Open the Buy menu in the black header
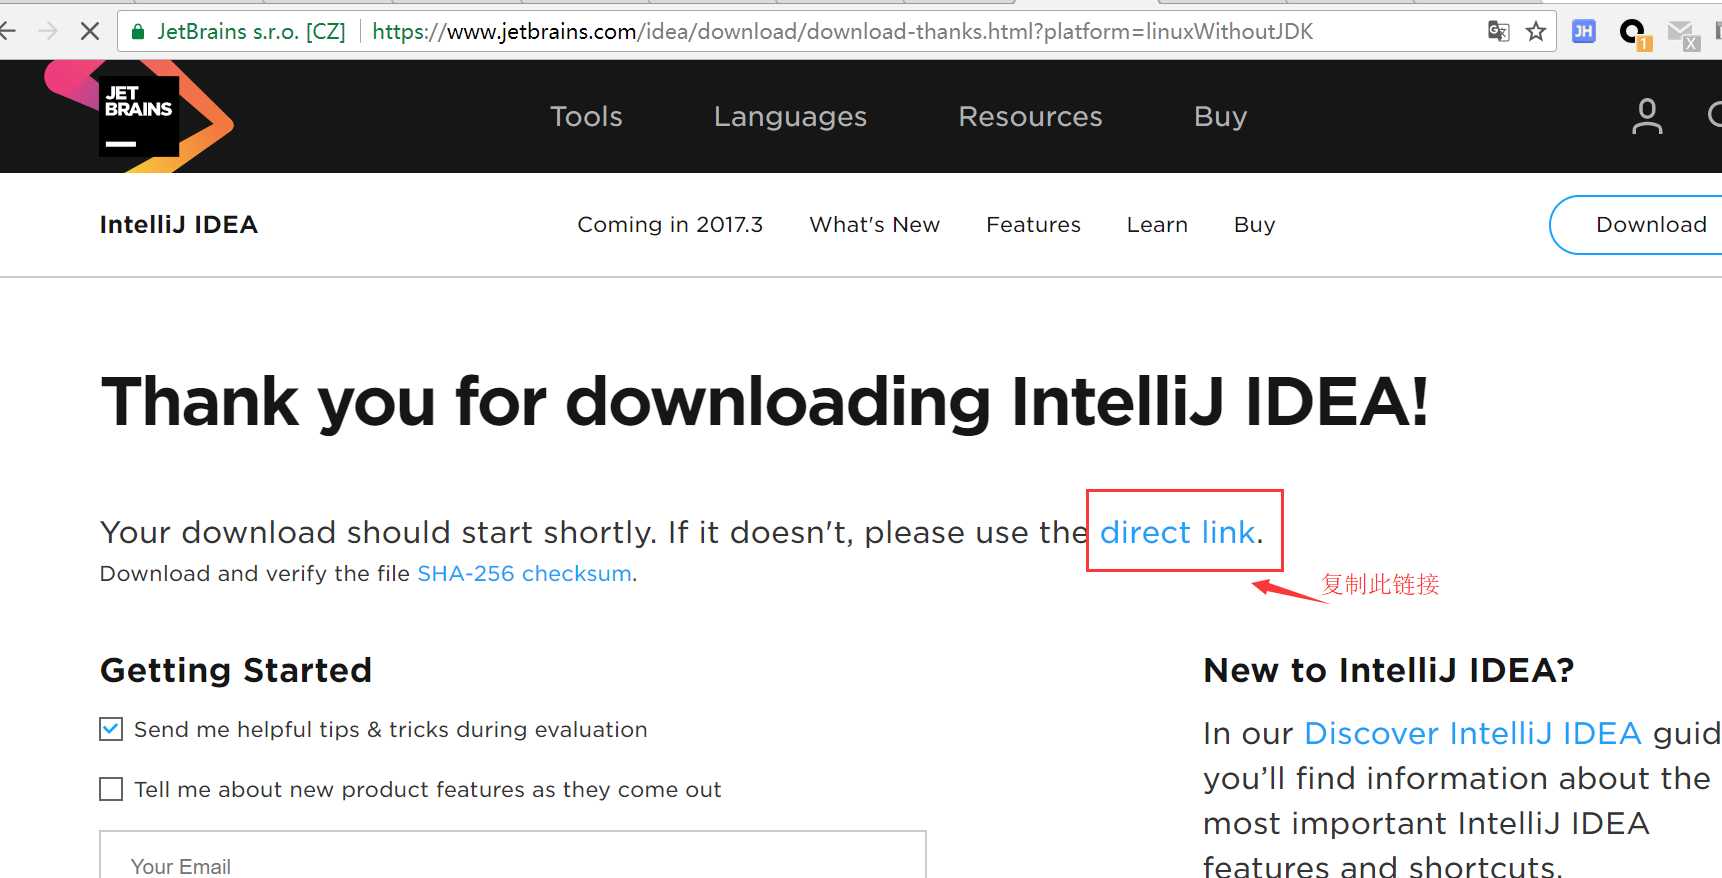This screenshot has width=1722, height=878. 1220,116
